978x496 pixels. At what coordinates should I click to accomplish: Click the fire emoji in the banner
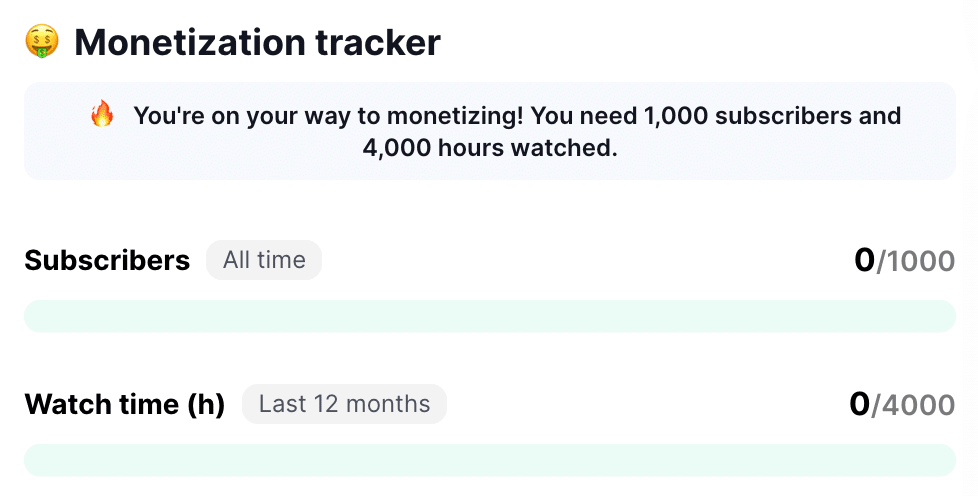point(102,115)
